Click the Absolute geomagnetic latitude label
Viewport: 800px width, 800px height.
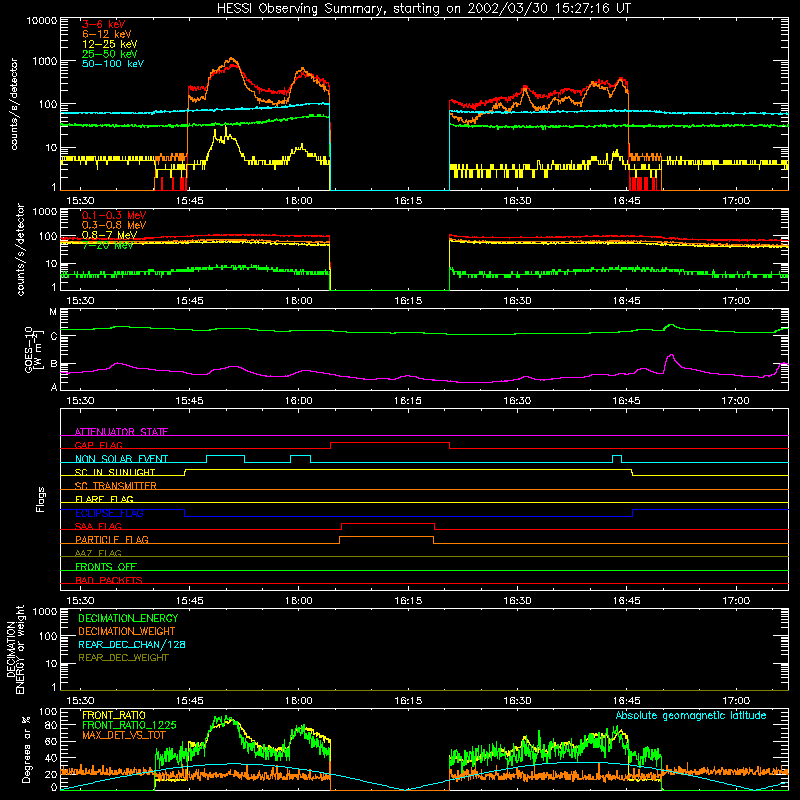[x=691, y=715]
